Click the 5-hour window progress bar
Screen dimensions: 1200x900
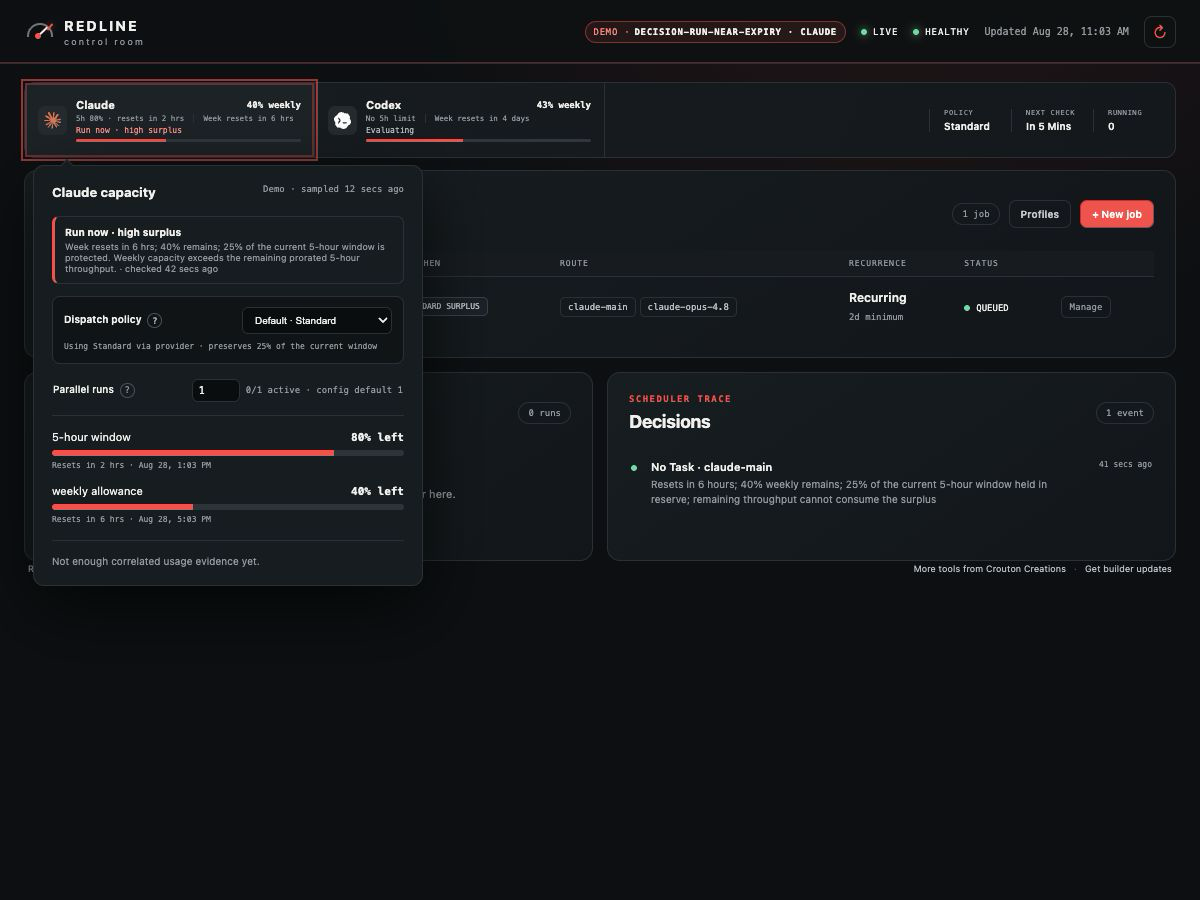click(x=228, y=453)
